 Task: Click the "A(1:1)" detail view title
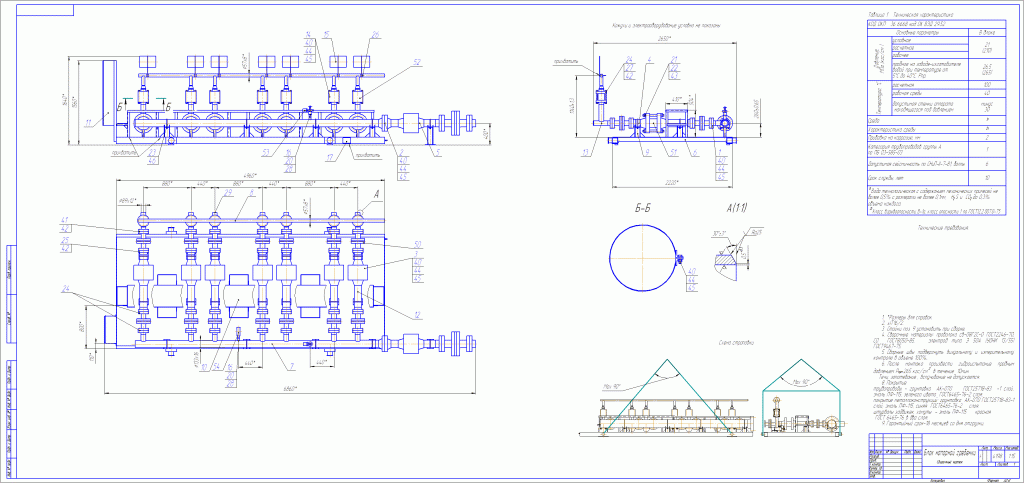pyautogui.click(x=736, y=210)
